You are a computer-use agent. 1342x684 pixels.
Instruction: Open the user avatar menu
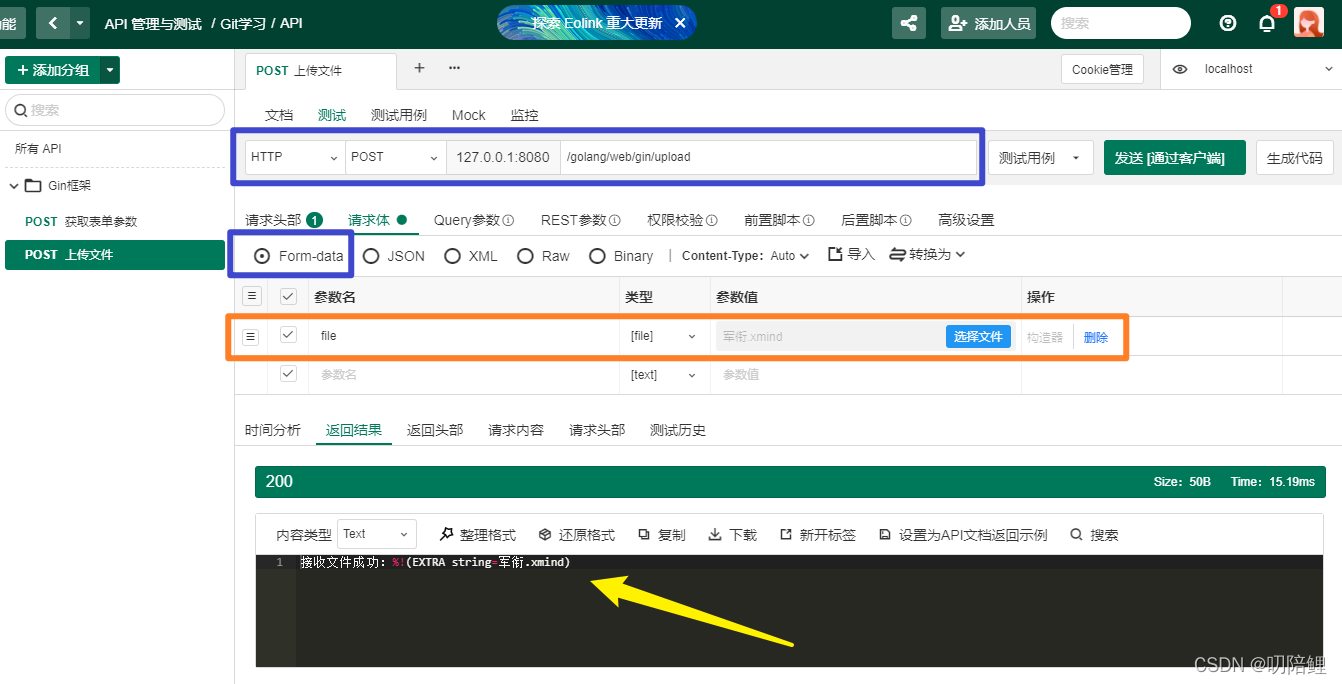click(x=1308, y=23)
